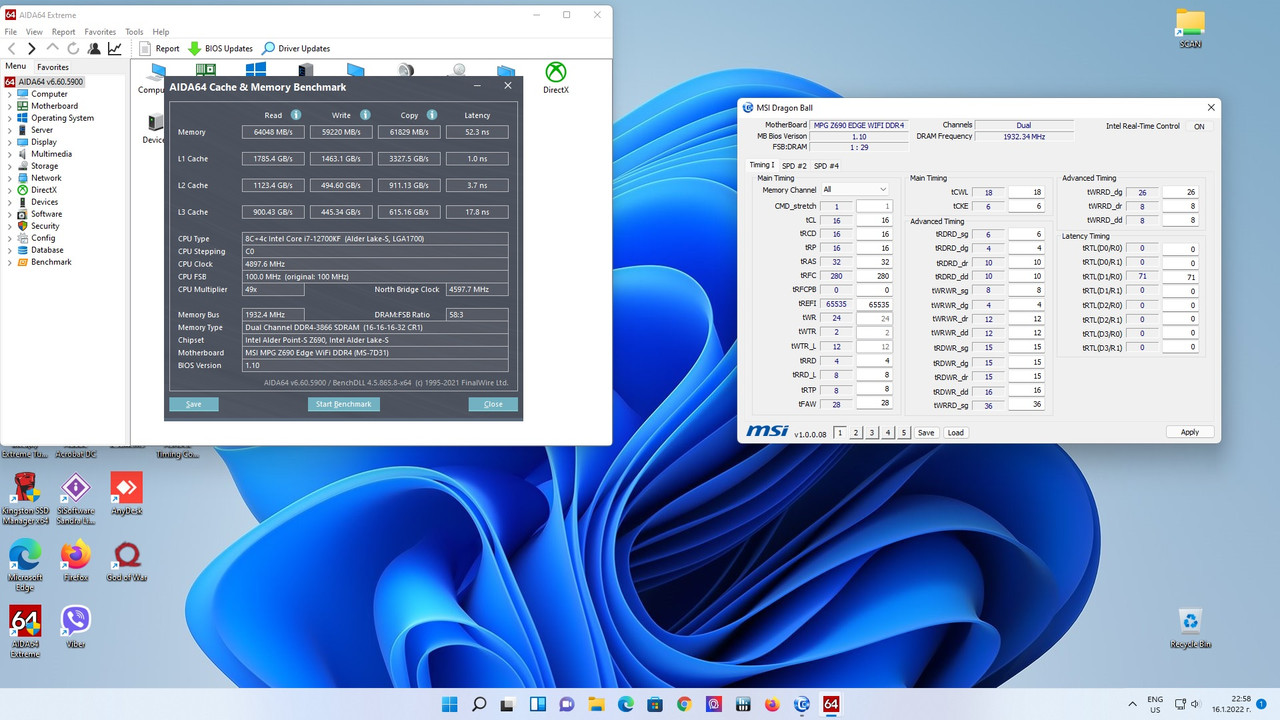Image resolution: width=1280 pixels, height=720 pixels.
Task: Open the File menu in AIDA64
Action: coord(11,32)
